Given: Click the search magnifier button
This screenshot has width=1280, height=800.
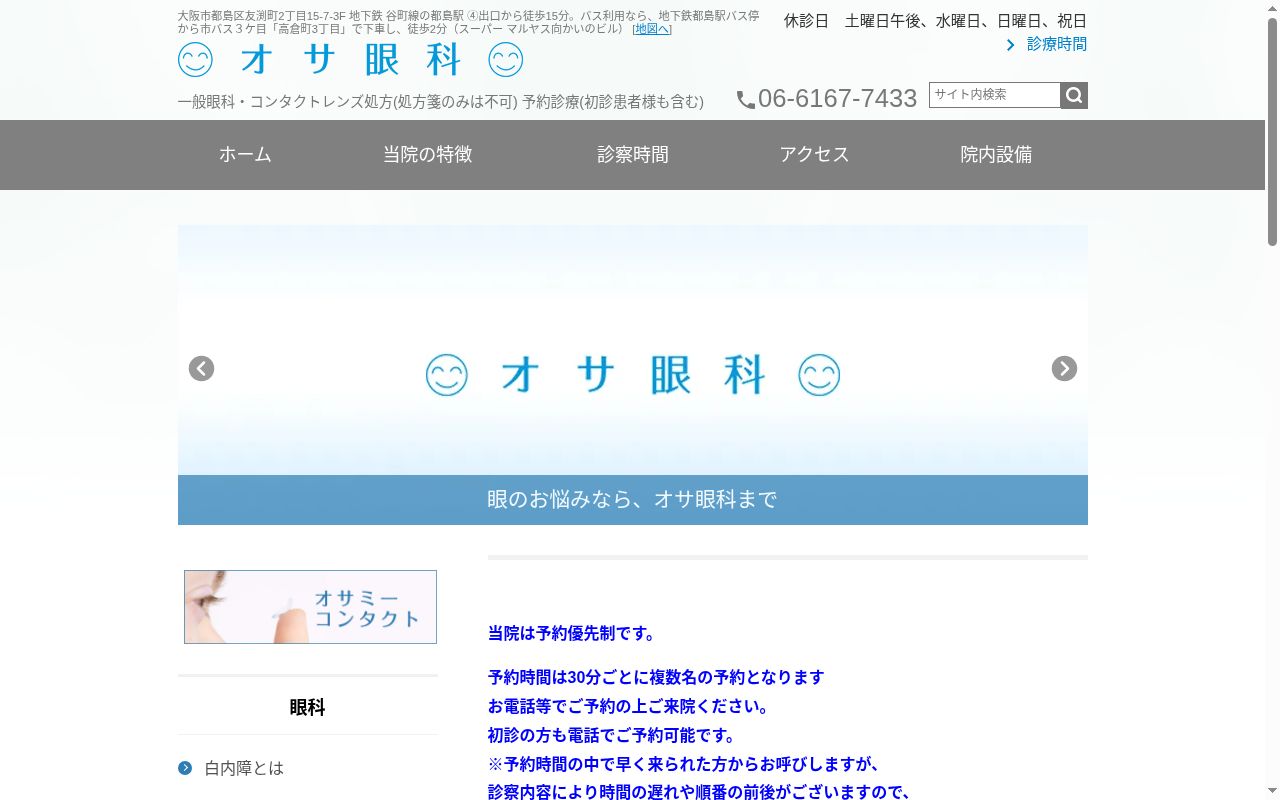Looking at the screenshot, I should pyautogui.click(x=1074, y=95).
